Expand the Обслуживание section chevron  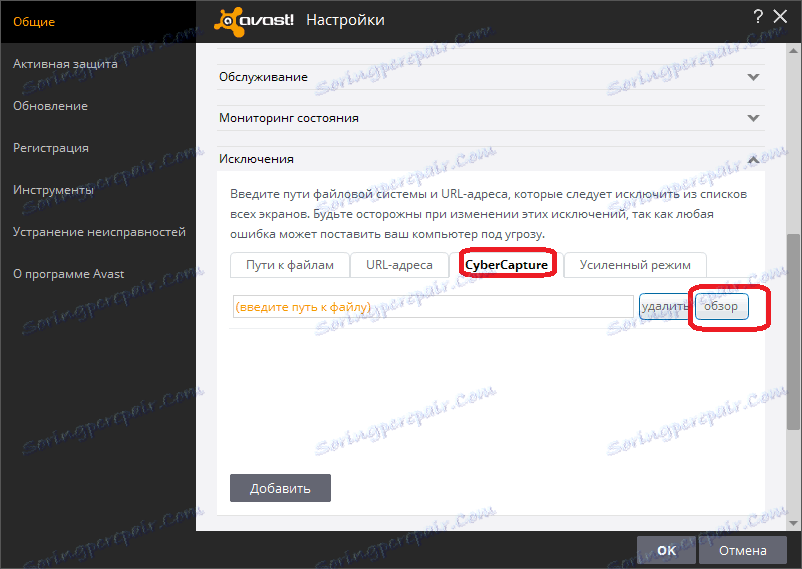[753, 77]
